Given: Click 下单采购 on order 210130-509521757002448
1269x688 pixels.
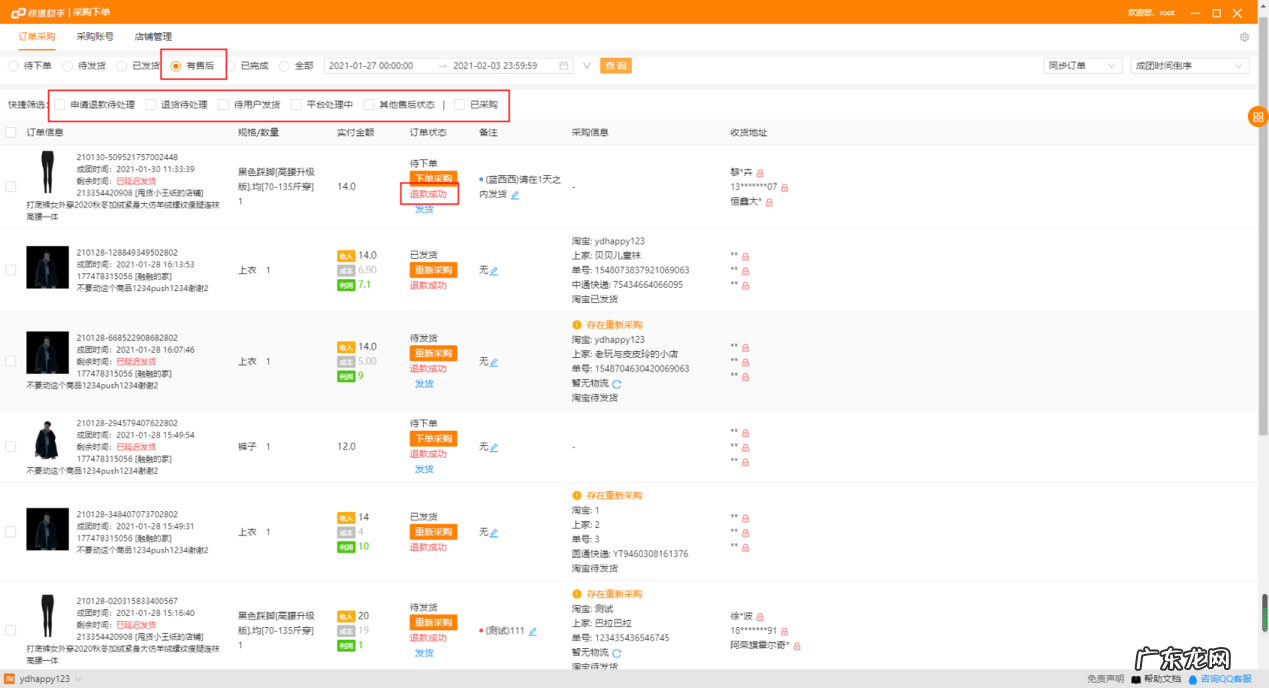Looking at the screenshot, I should click(433, 178).
